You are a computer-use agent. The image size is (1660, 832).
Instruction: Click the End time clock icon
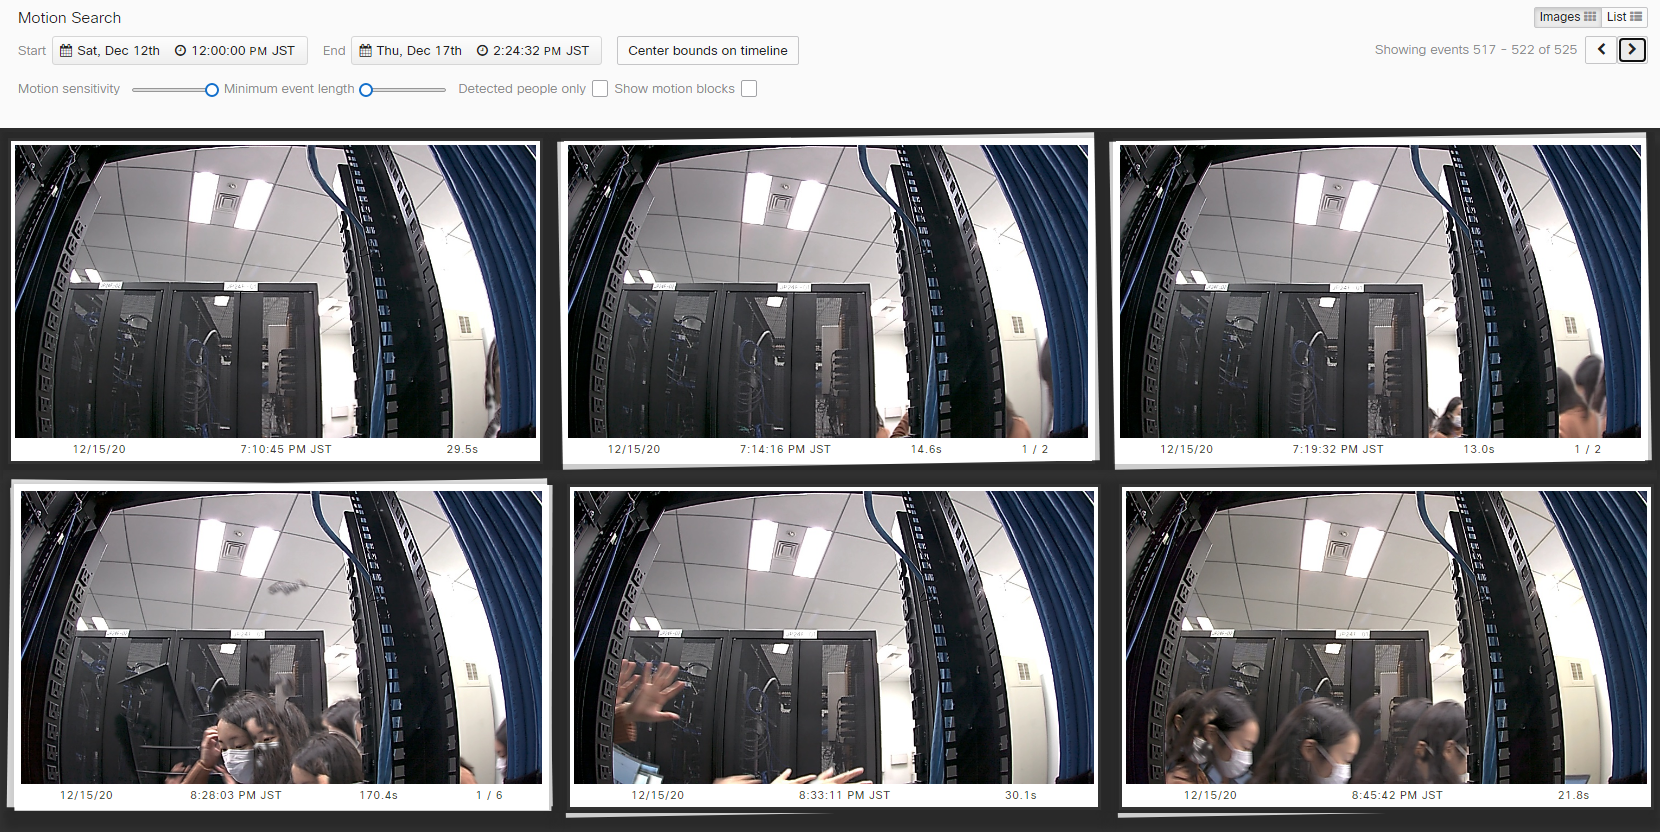[482, 51]
